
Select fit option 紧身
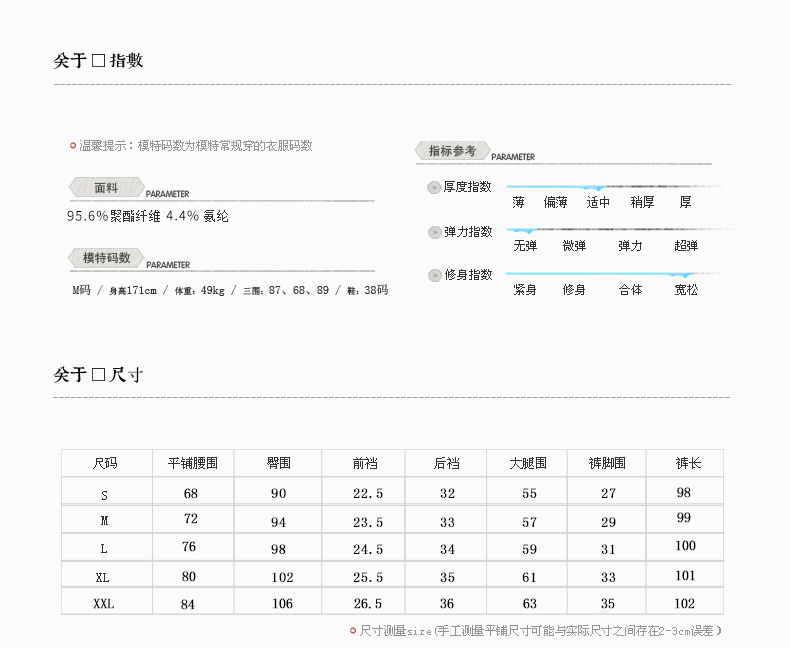pos(524,290)
